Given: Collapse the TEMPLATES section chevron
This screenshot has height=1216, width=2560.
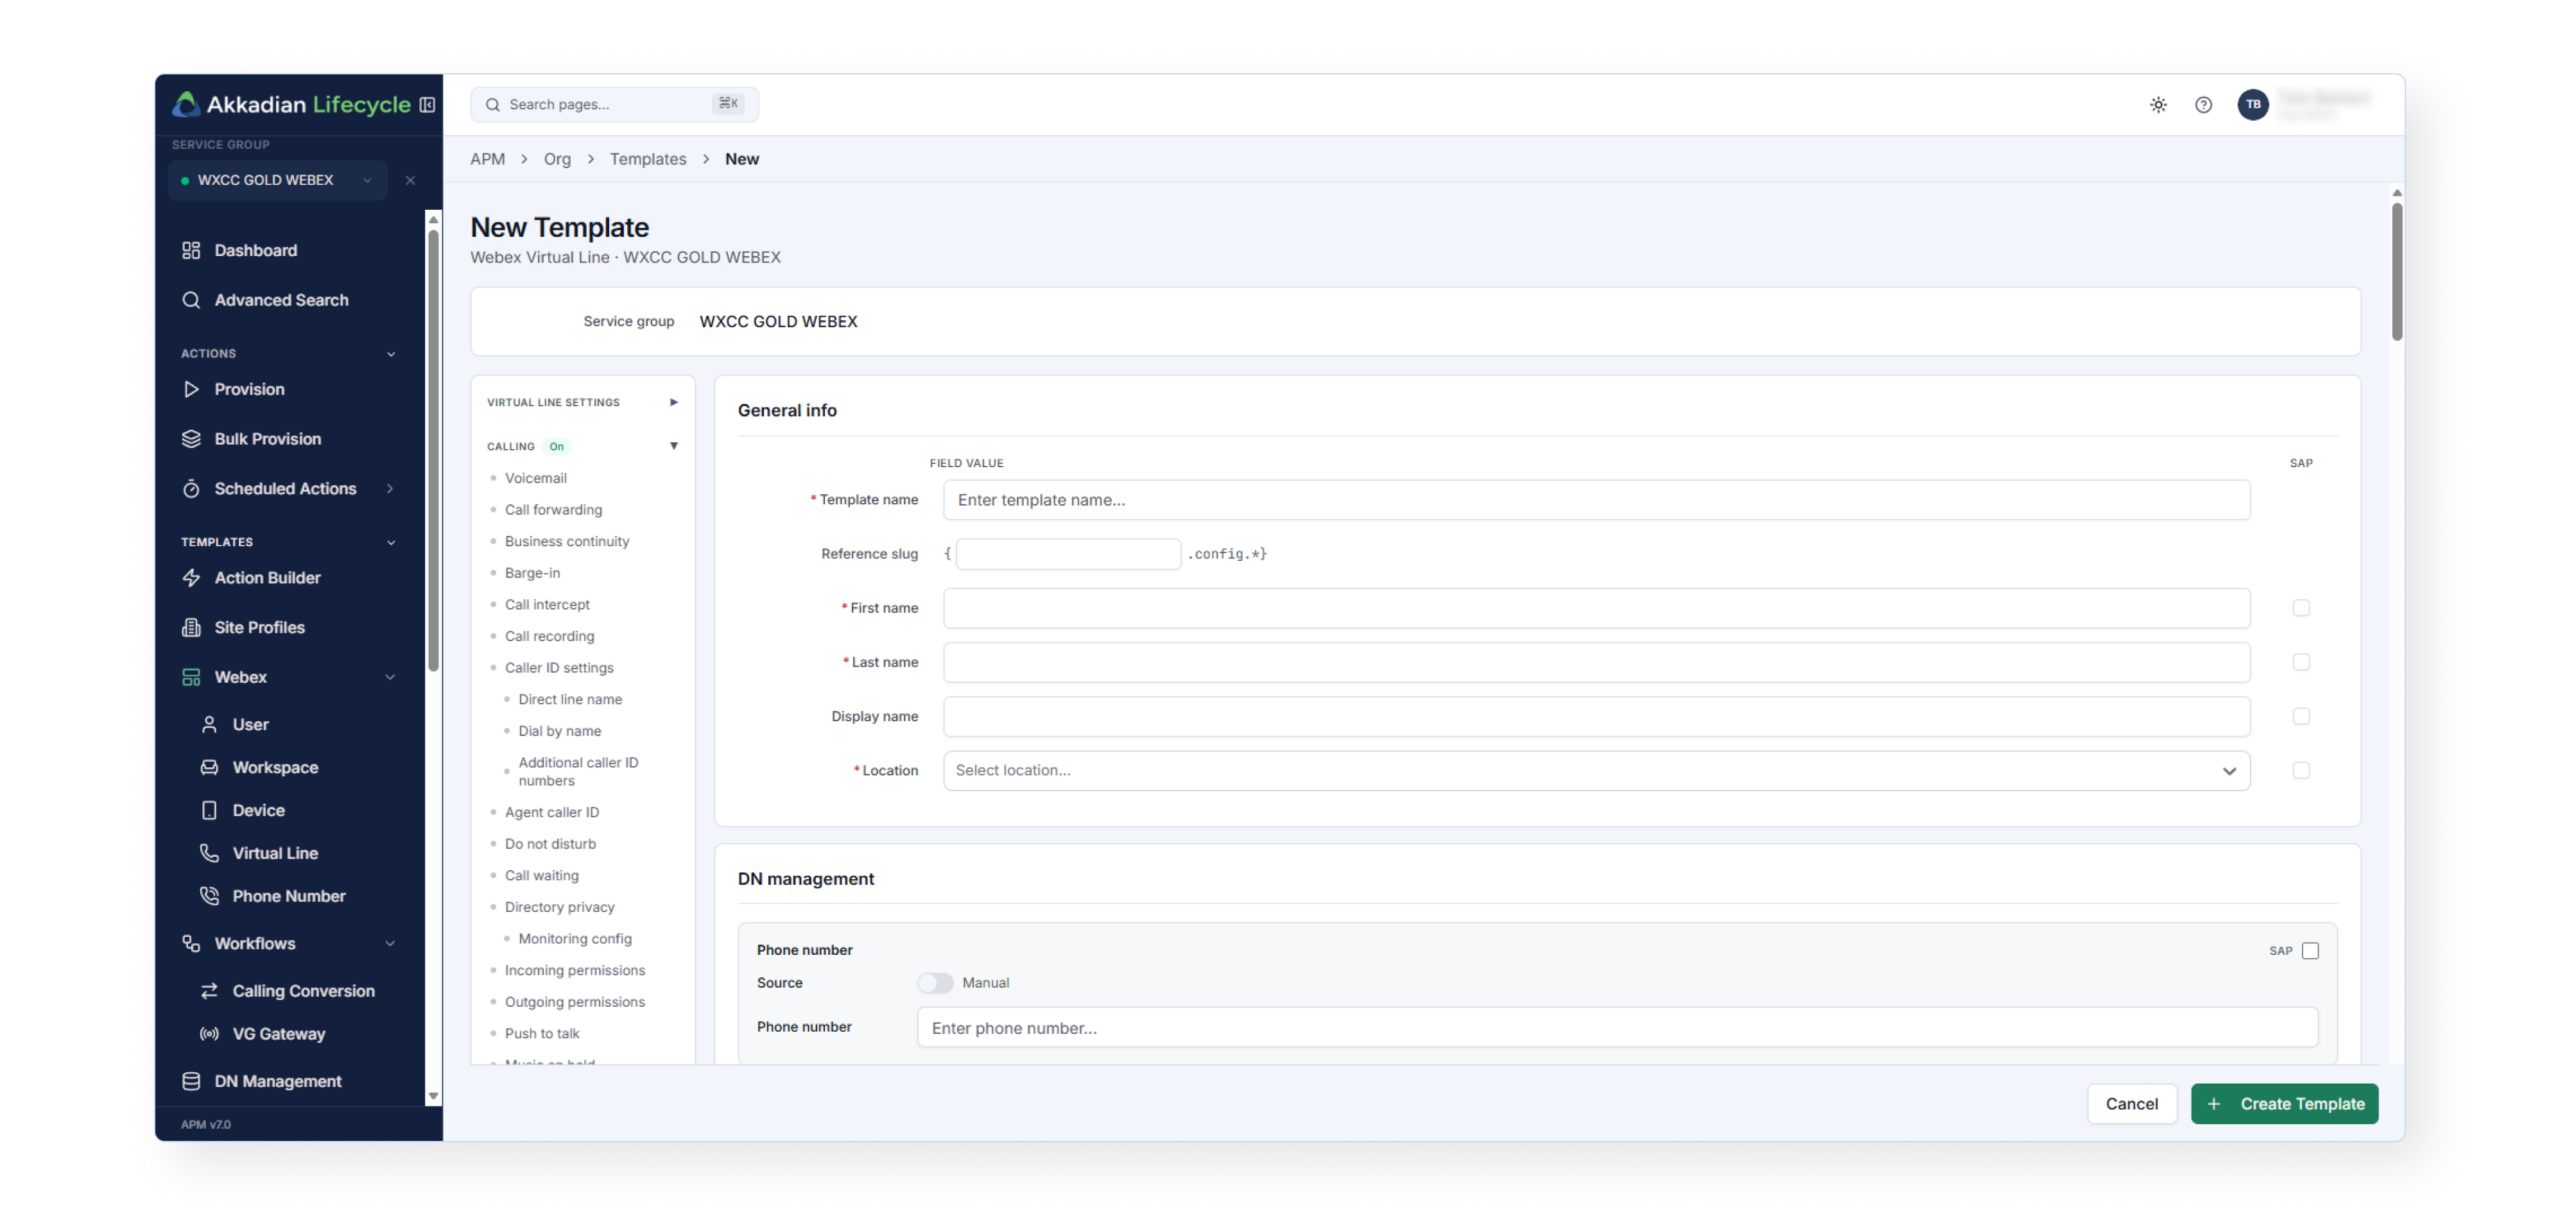Looking at the screenshot, I should point(391,542).
